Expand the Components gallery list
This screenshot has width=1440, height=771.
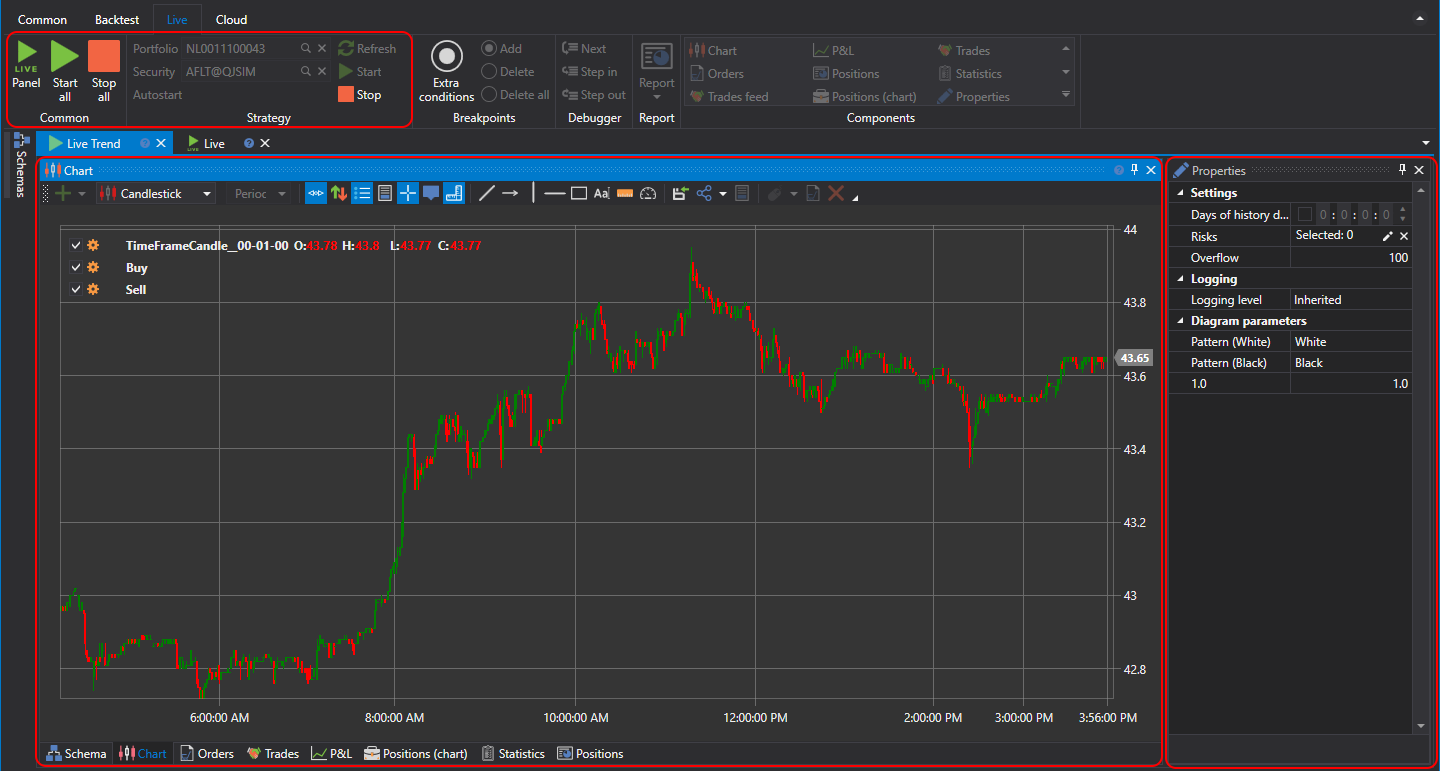click(x=1066, y=95)
